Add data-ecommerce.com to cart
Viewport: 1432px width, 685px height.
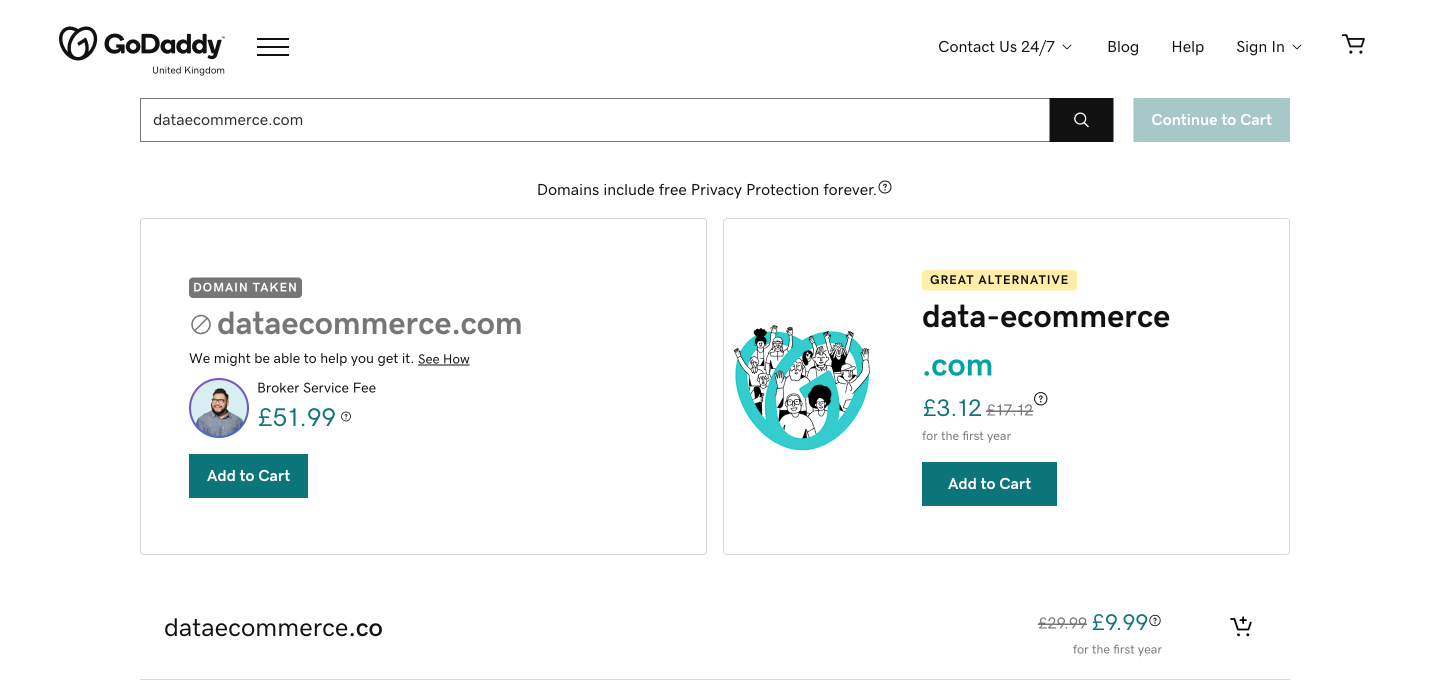tap(989, 483)
